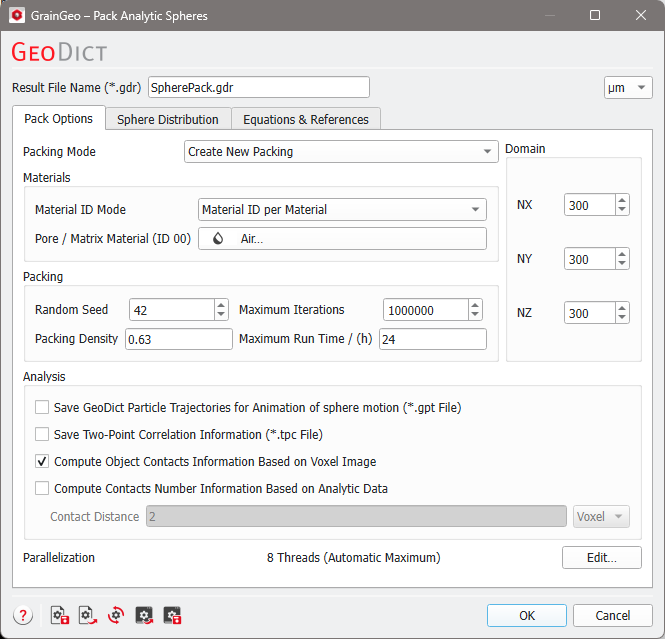Open the µm unit dropdown
Viewport: 665px width, 639px height.
[x=628, y=88]
